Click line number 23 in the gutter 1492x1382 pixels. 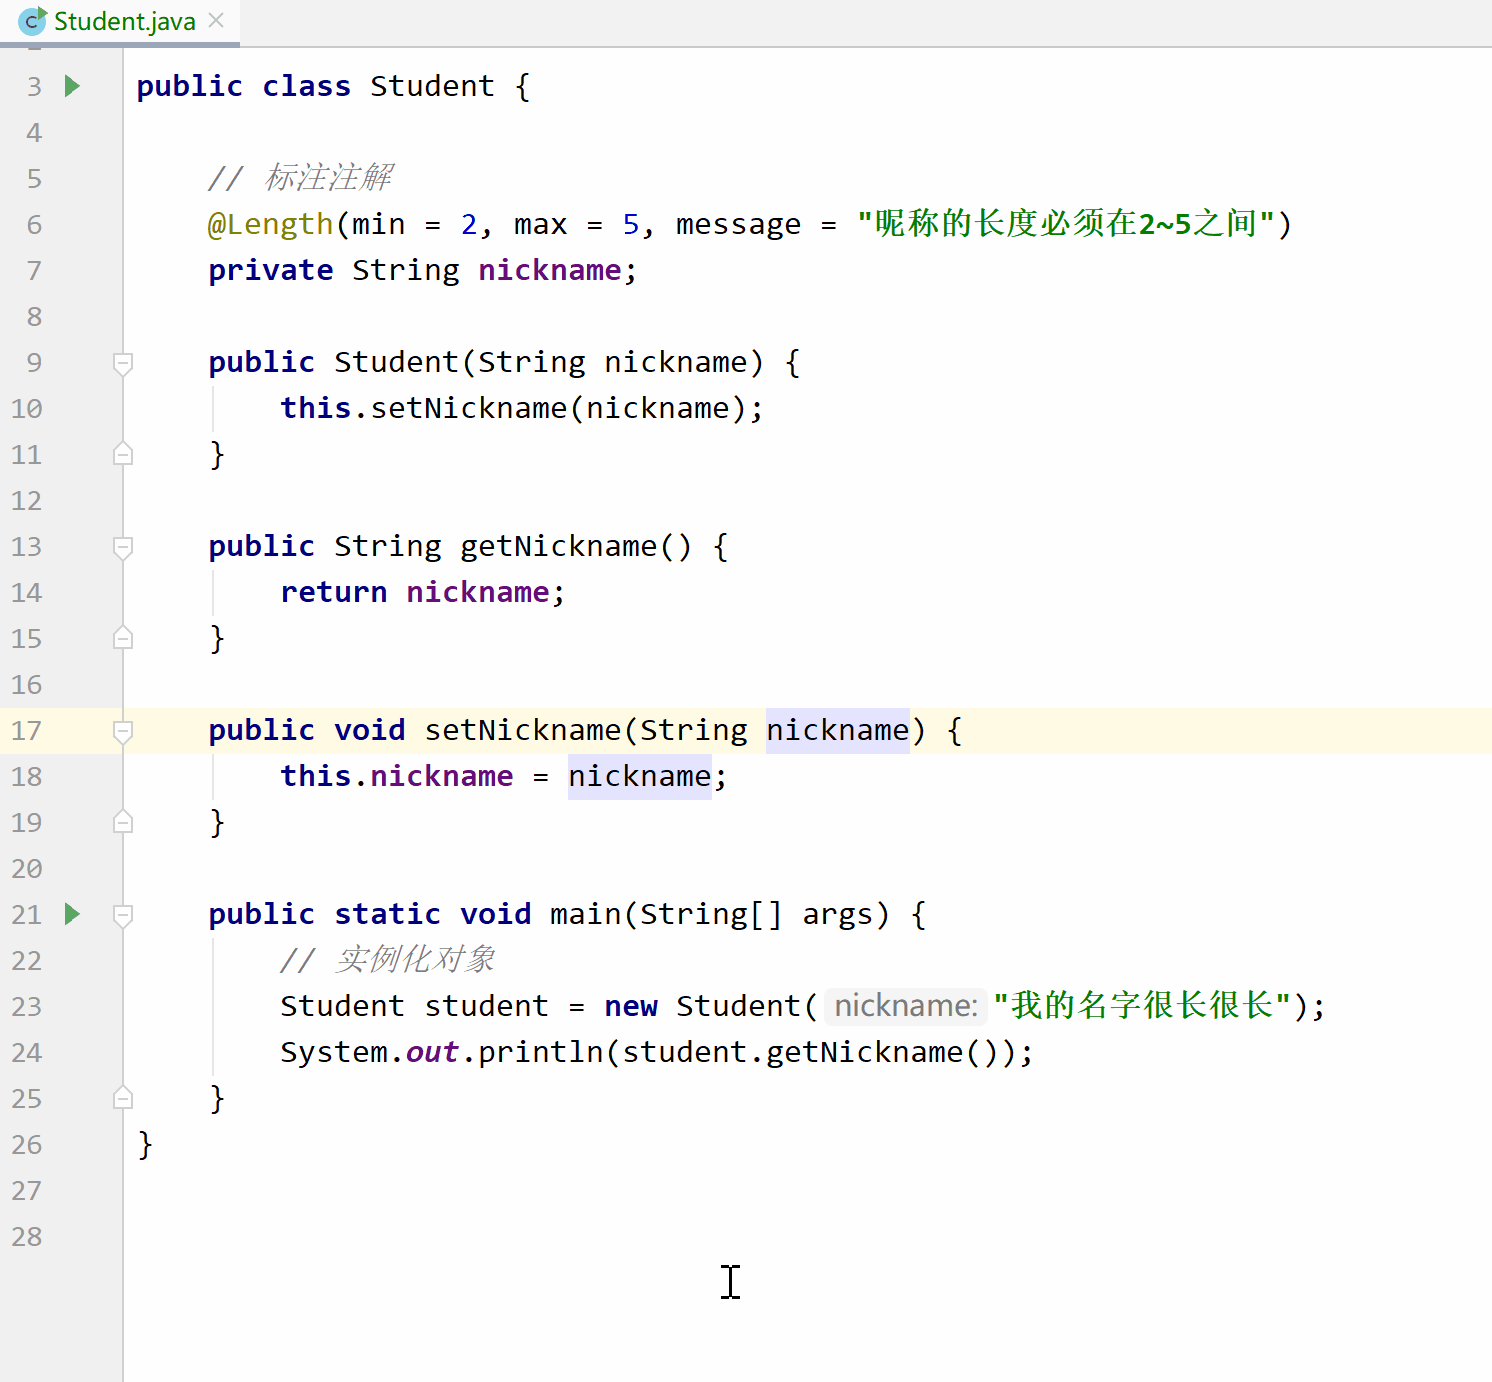pos(27,1006)
